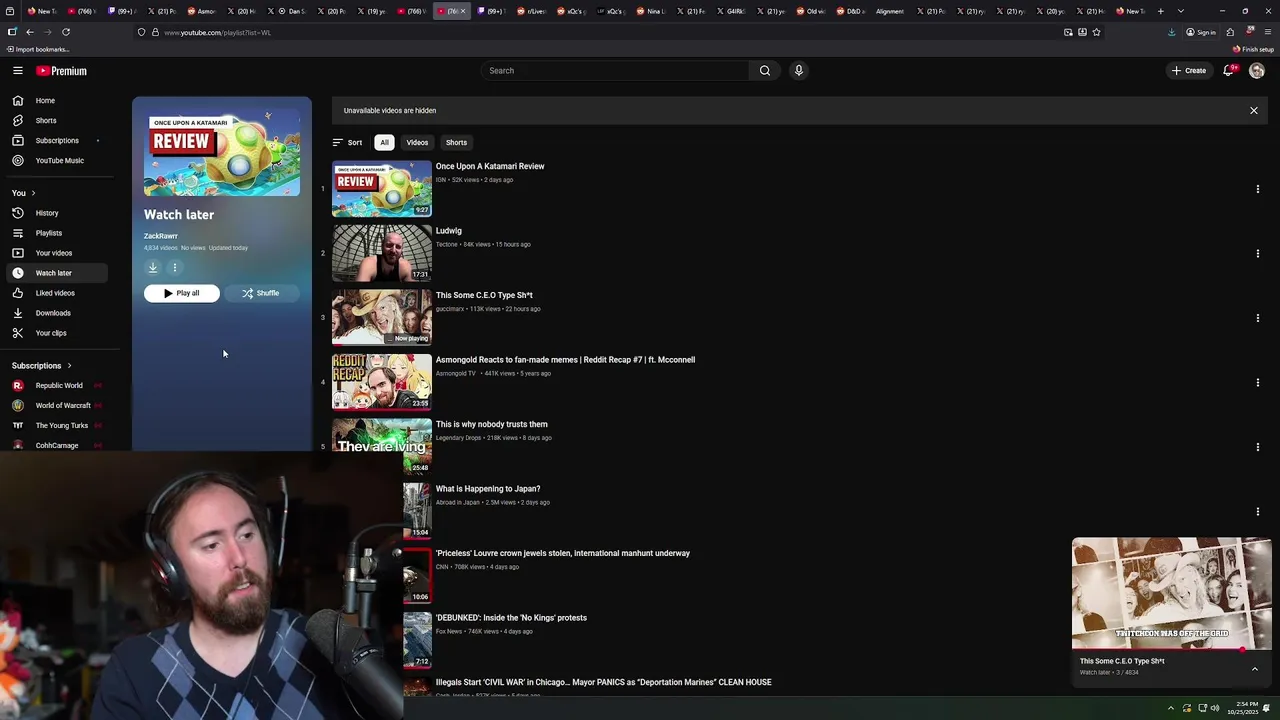
Task: Click Asmongold TV channel name
Action: (x=456, y=373)
